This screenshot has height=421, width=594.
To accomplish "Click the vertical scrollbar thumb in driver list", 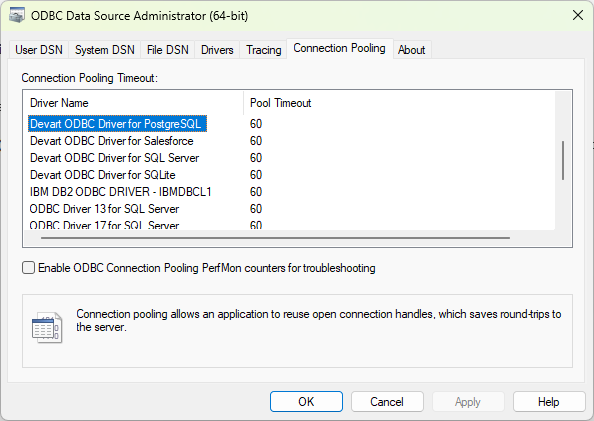I will [x=563, y=160].
